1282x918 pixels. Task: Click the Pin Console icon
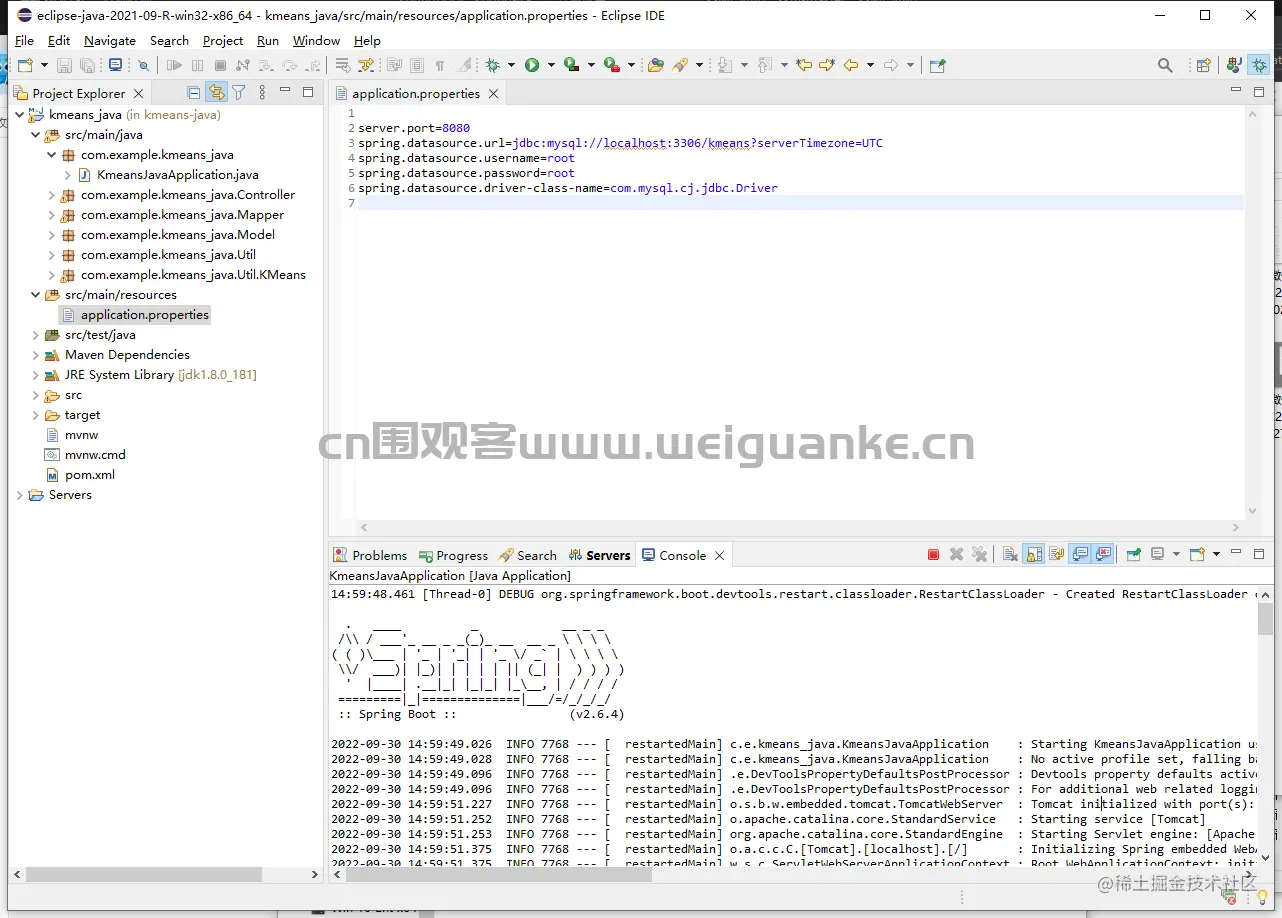point(1134,554)
